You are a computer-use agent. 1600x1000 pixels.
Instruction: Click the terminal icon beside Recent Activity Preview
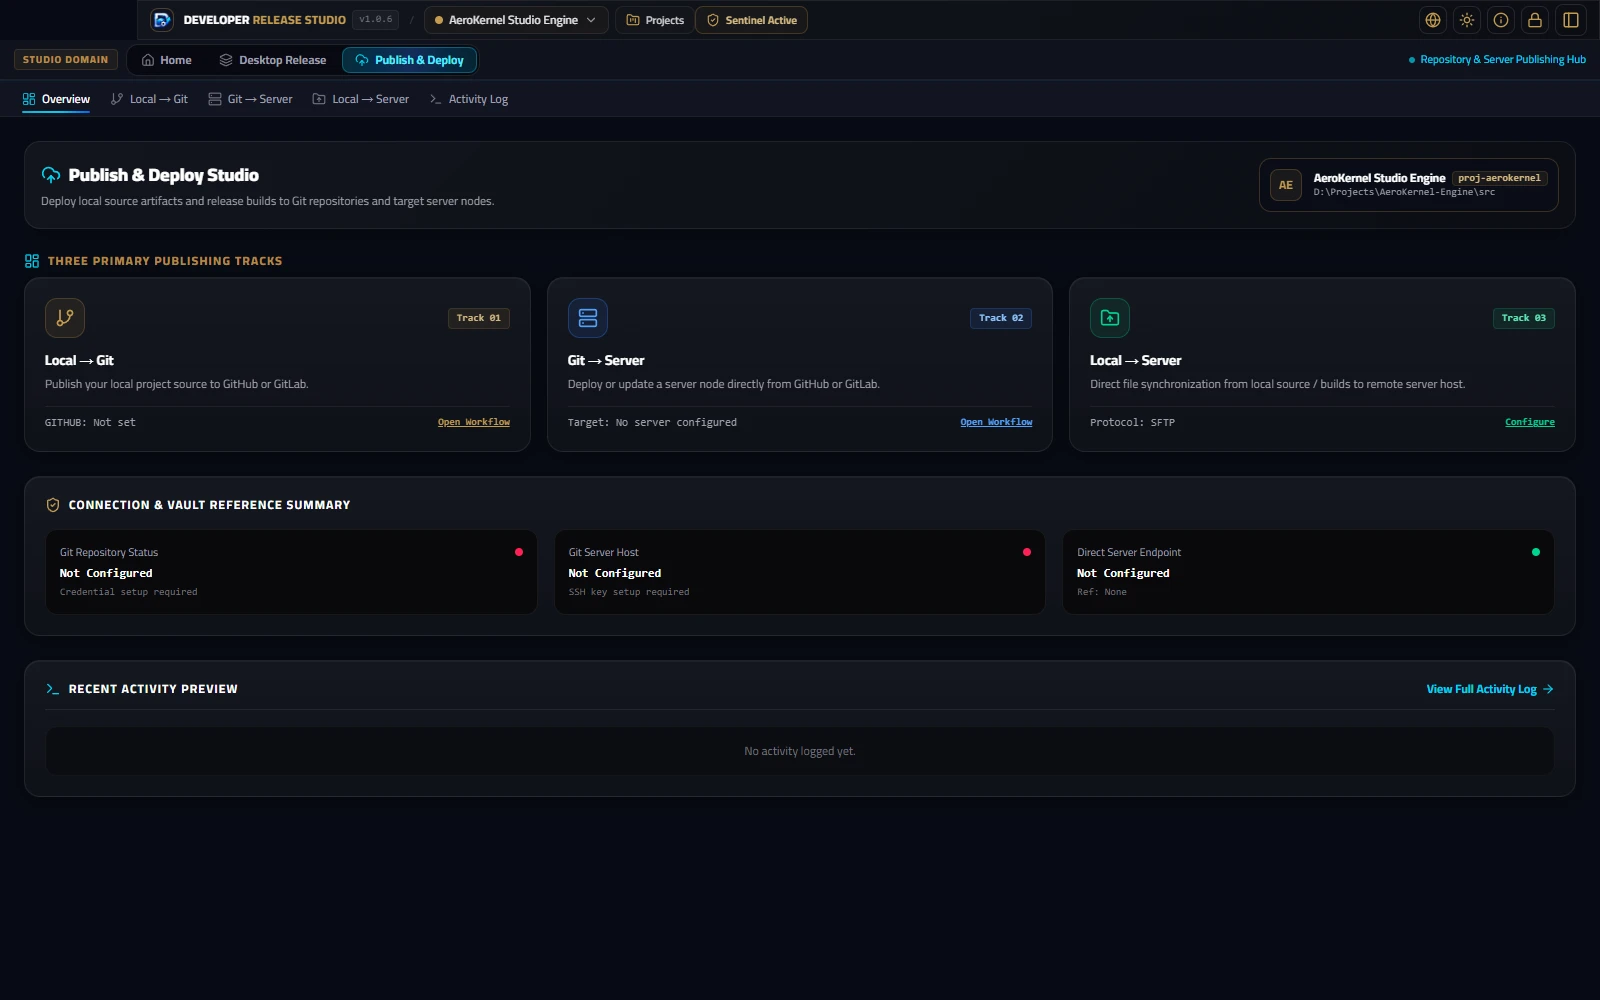point(53,689)
